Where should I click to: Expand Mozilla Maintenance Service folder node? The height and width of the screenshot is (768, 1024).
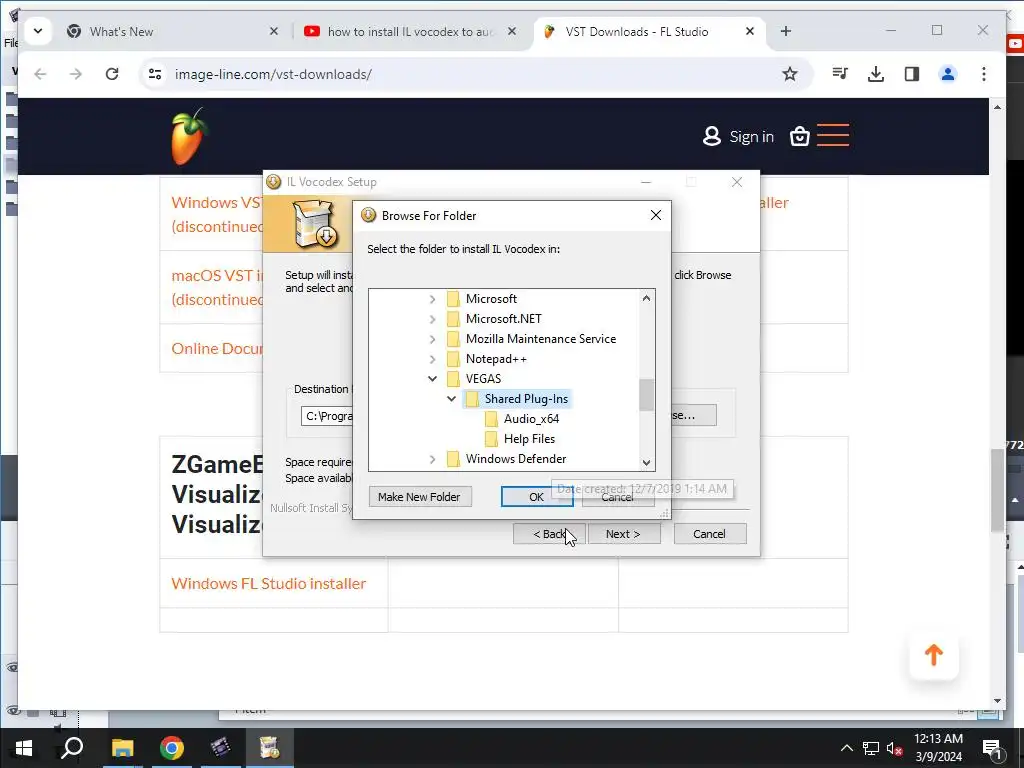(432, 339)
